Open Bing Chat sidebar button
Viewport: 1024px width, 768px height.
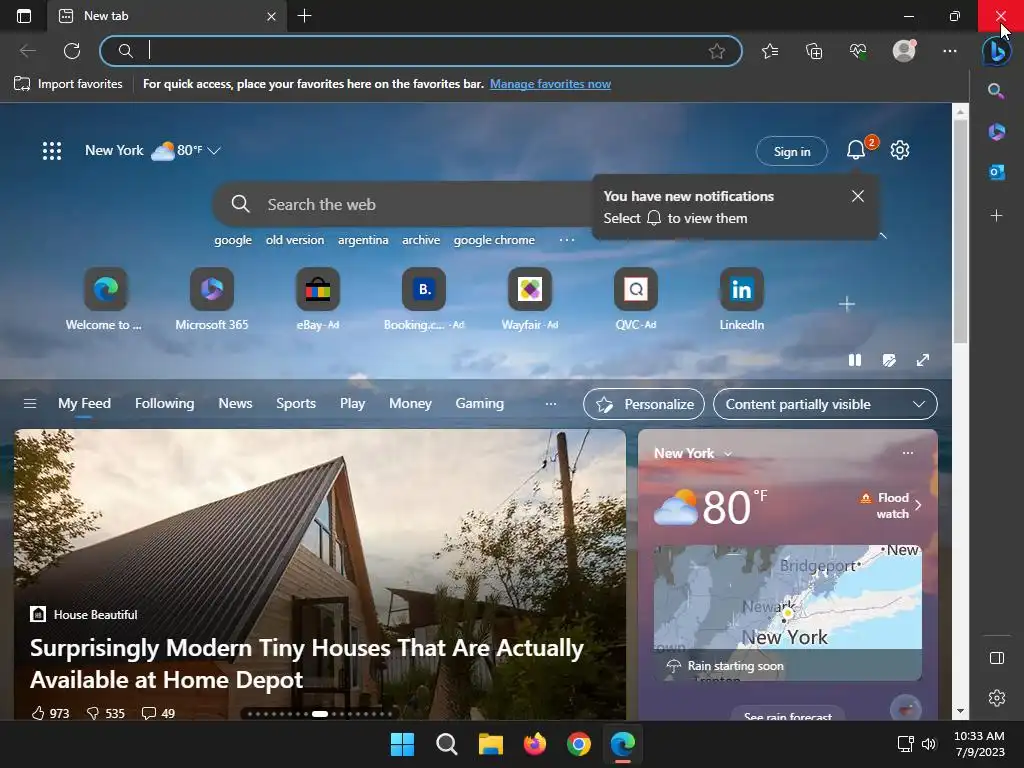tap(997, 51)
